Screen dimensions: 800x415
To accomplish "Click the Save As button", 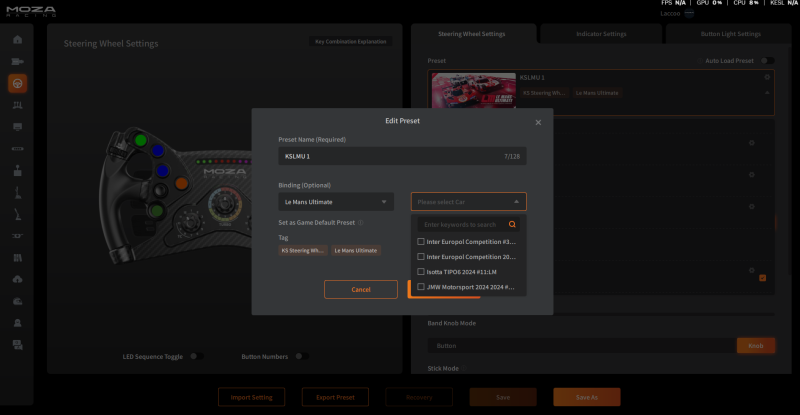I will click(x=587, y=397).
